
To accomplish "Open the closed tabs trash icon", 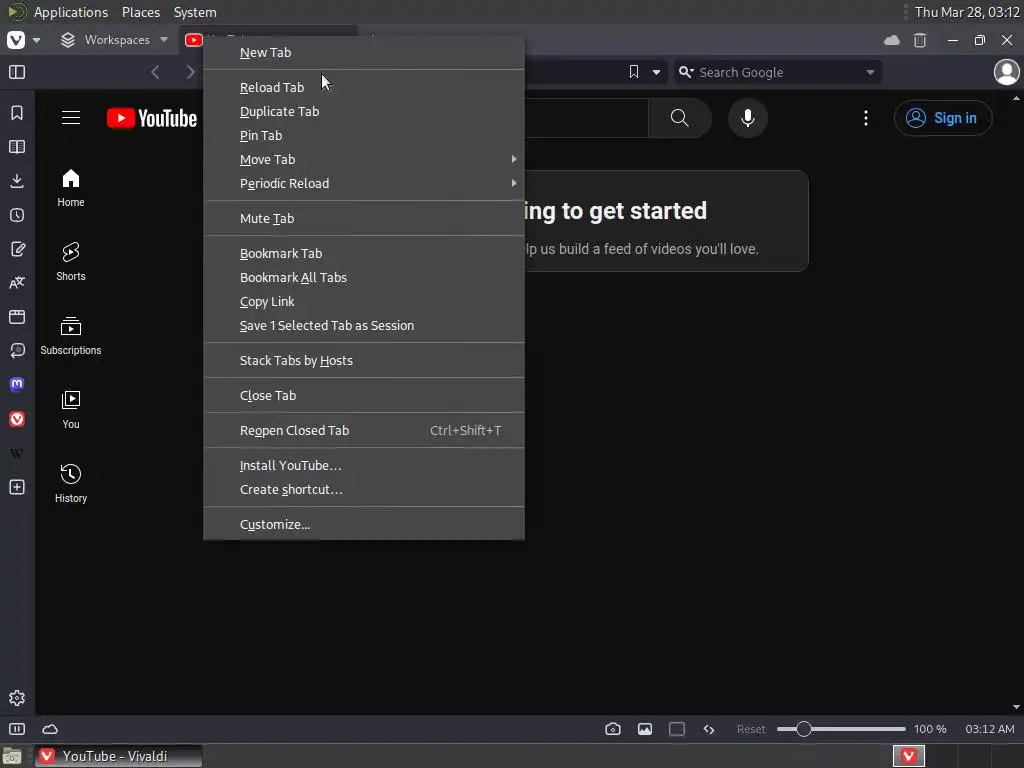I will (920, 40).
